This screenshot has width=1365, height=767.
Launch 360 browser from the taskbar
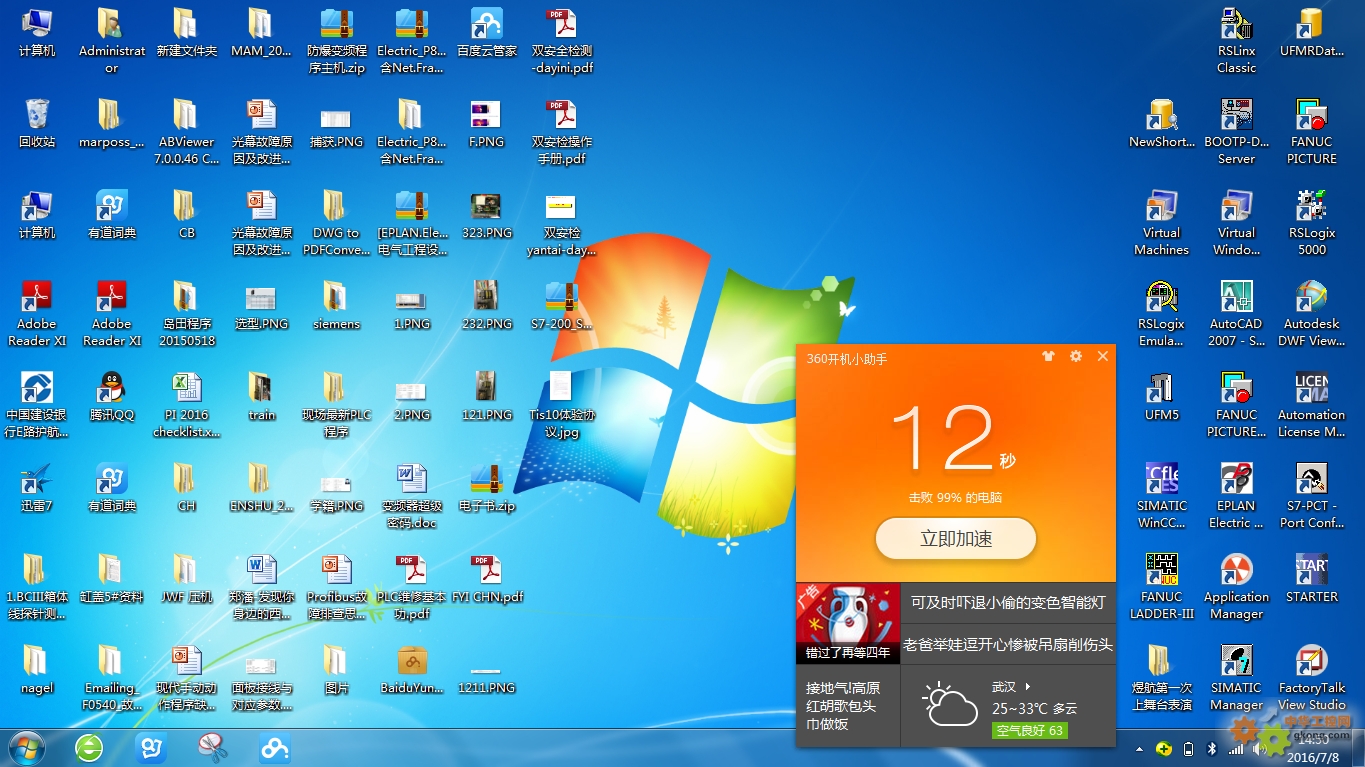[x=89, y=747]
